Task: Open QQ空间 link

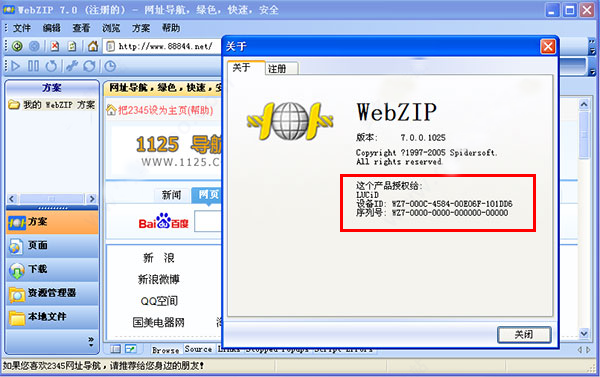Action: coord(159,301)
